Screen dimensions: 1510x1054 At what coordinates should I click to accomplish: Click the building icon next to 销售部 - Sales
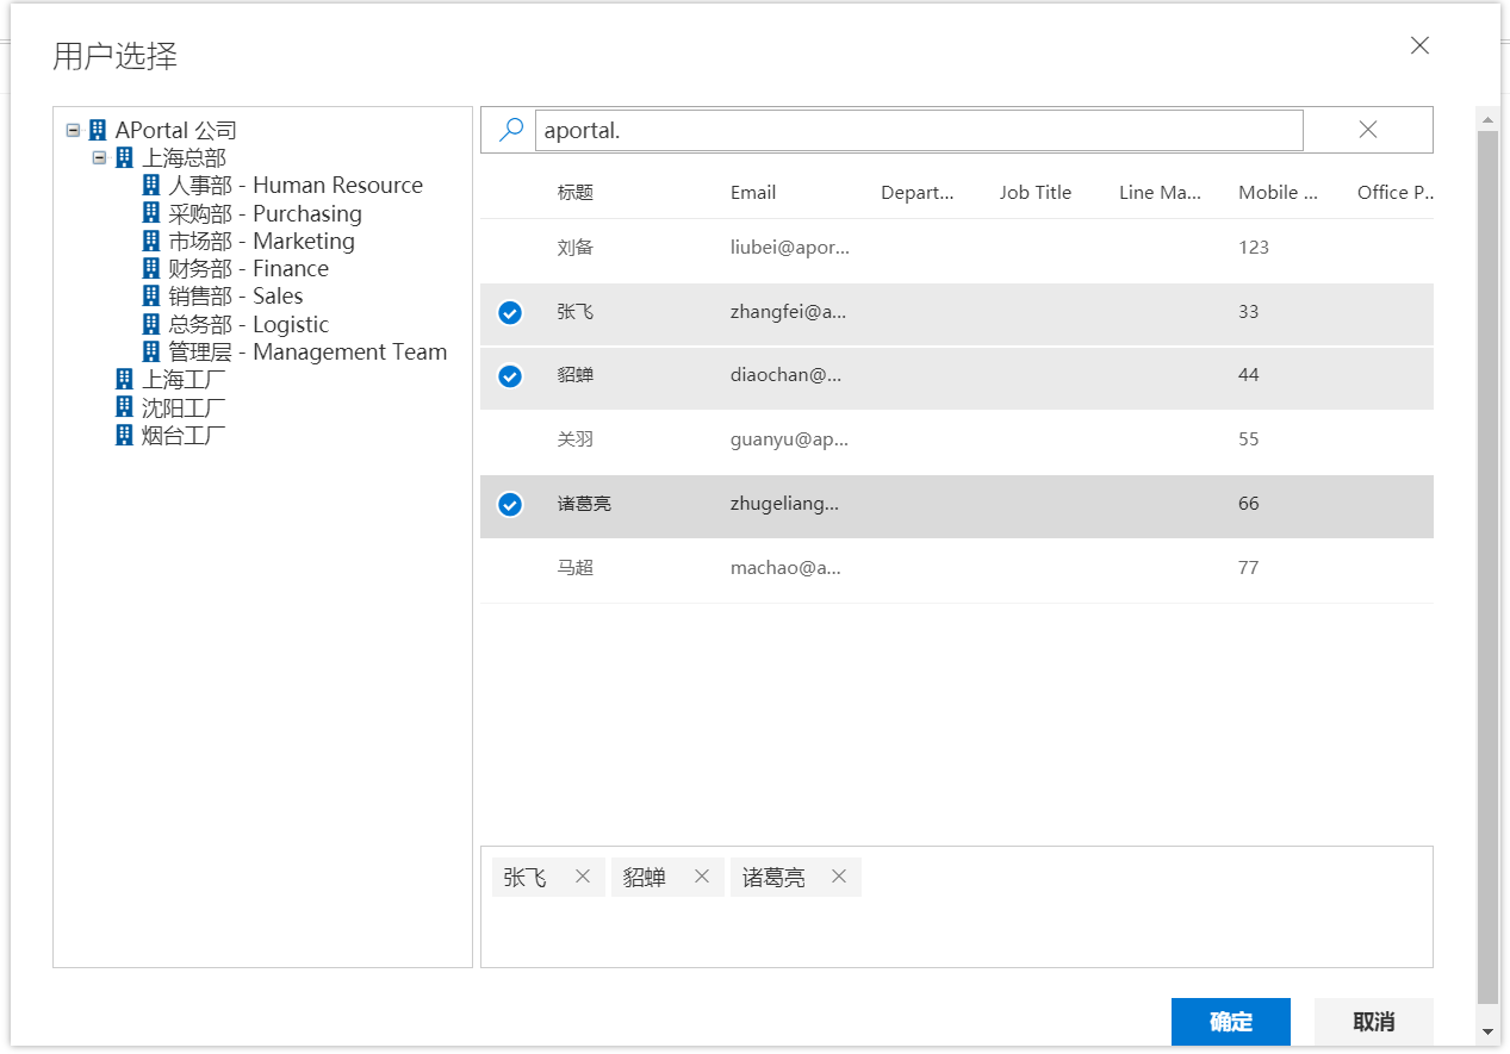coord(151,296)
